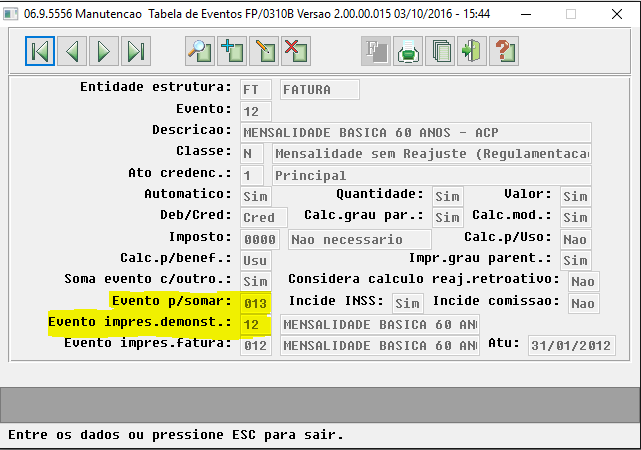
Task: Copy the record with stacked pages icon
Action: (440, 51)
